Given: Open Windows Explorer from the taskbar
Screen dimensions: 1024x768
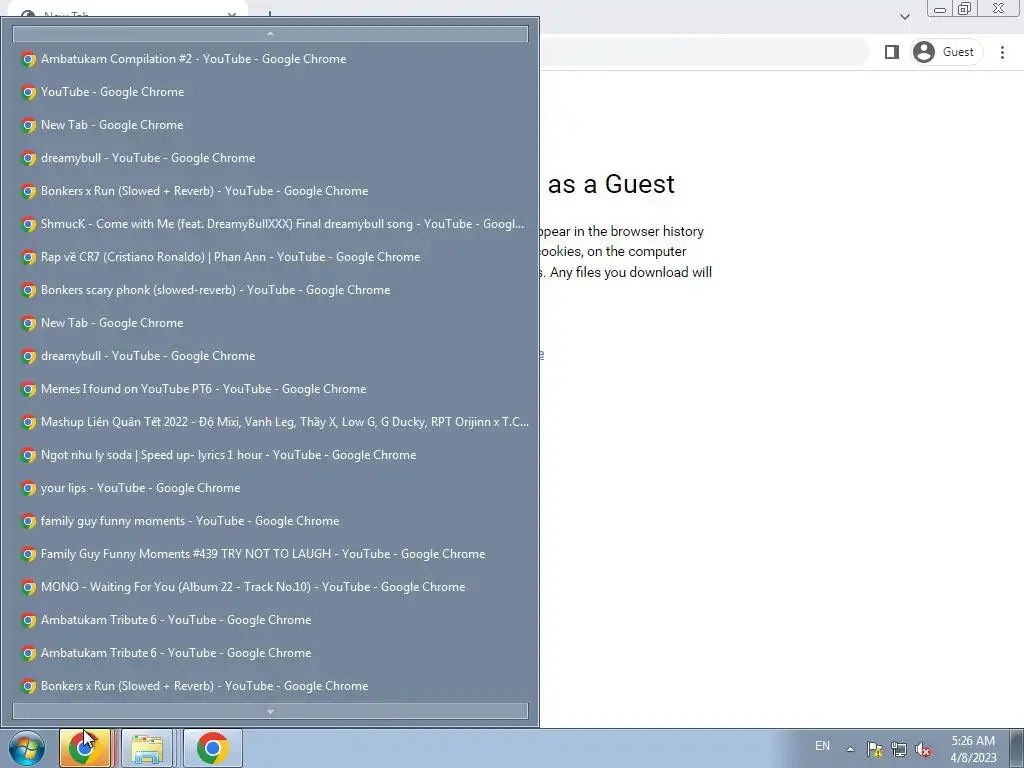Looking at the screenshot, I should point(147,748).
